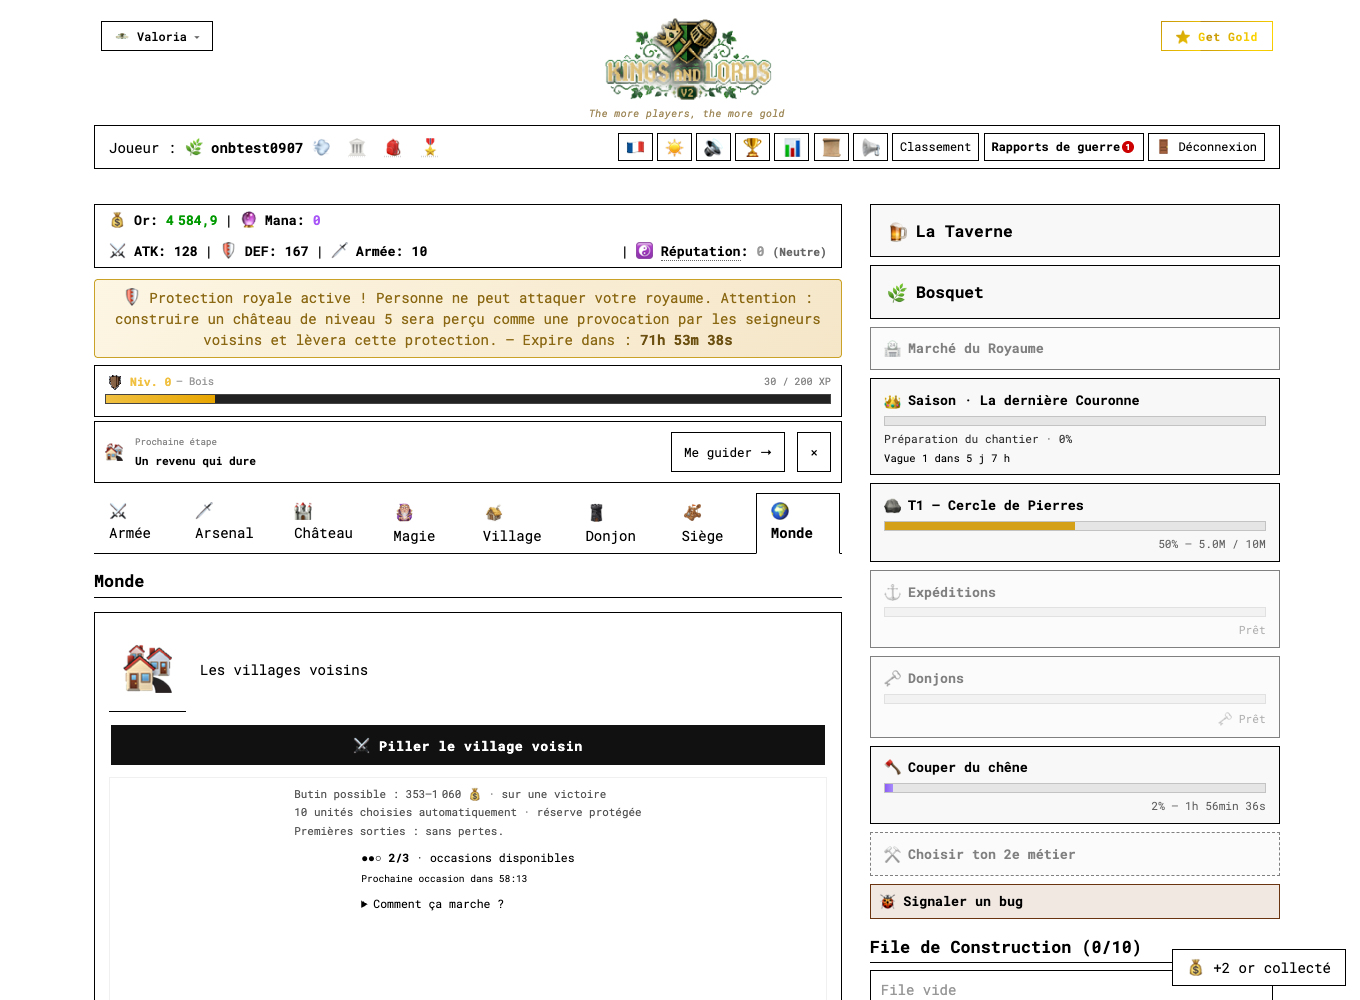This screenshot has width=1360, height=1000.
Task: Select the Monde tab
Action: (x=798, y=523)
